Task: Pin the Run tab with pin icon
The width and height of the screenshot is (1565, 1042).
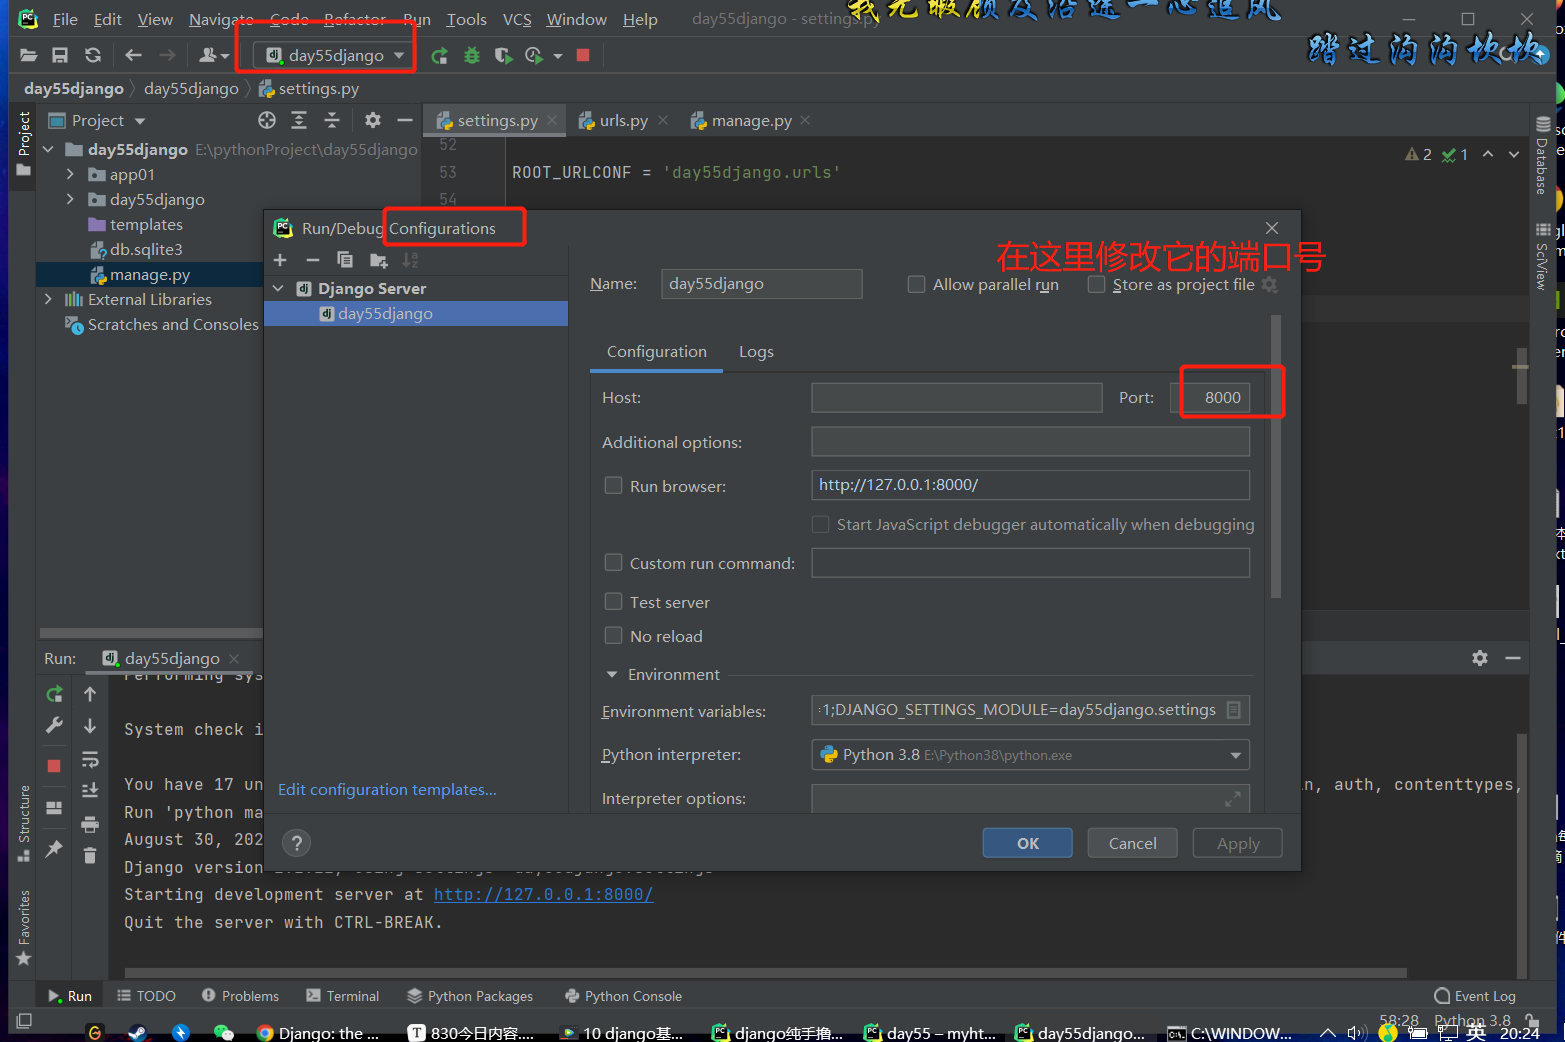Action: [54, 848]
